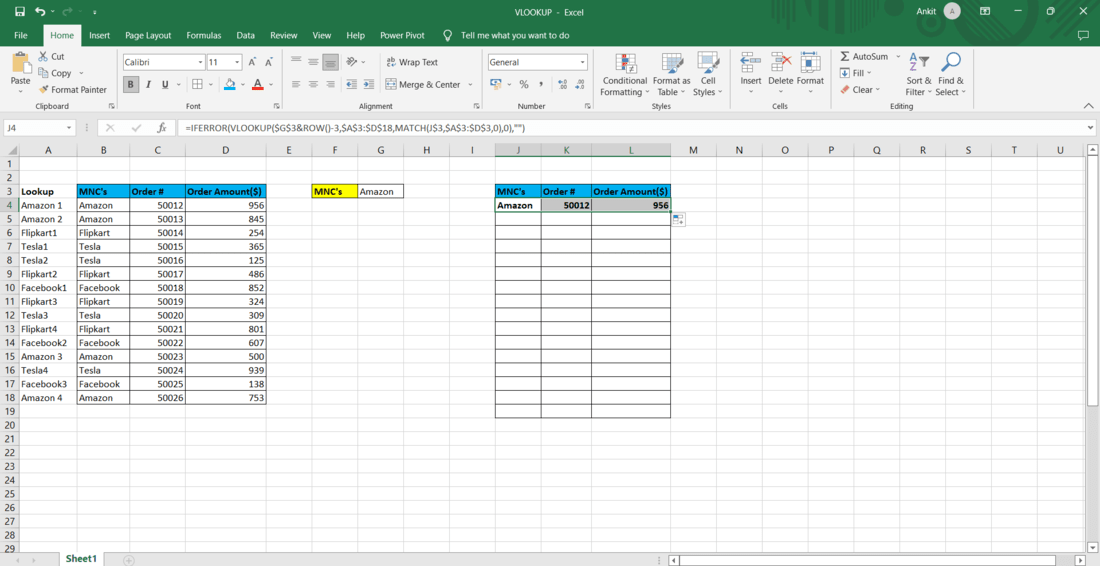Click Decrease Decimal icon

[x=579, y=84]
